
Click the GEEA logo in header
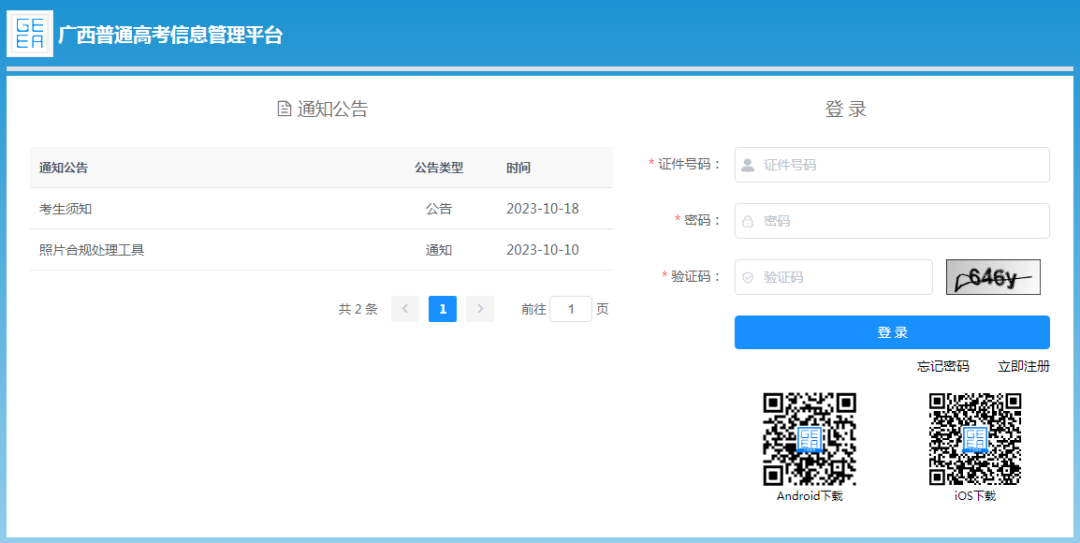pos(30,34)
